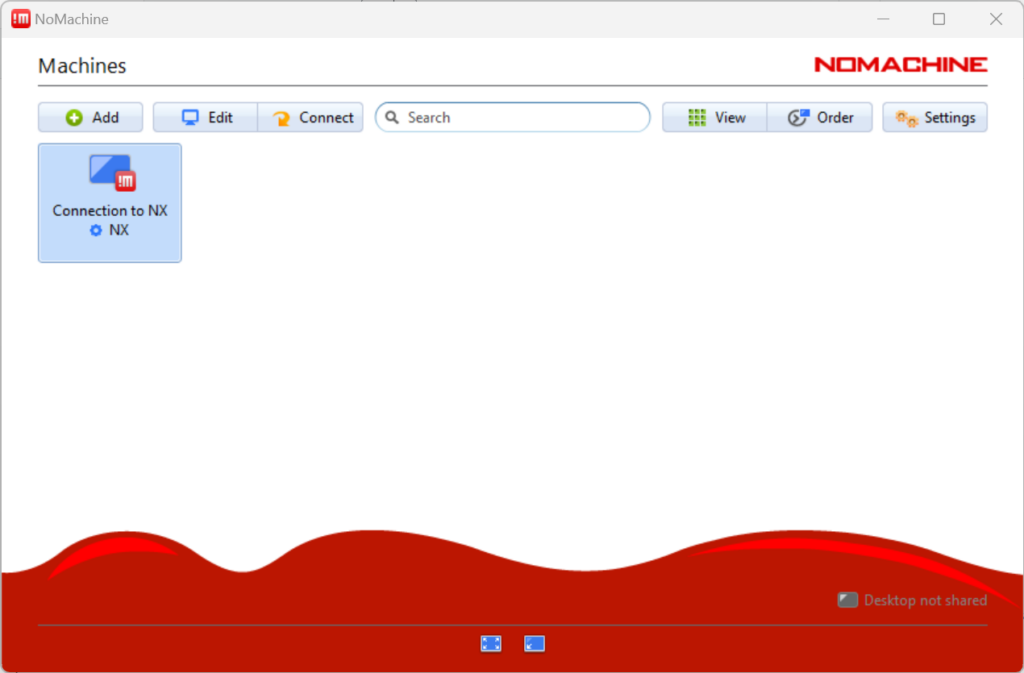The width and height of the screenshot is (1024, 673).
Task: Open the Order sorting options
Action: (x=820, y=117)
